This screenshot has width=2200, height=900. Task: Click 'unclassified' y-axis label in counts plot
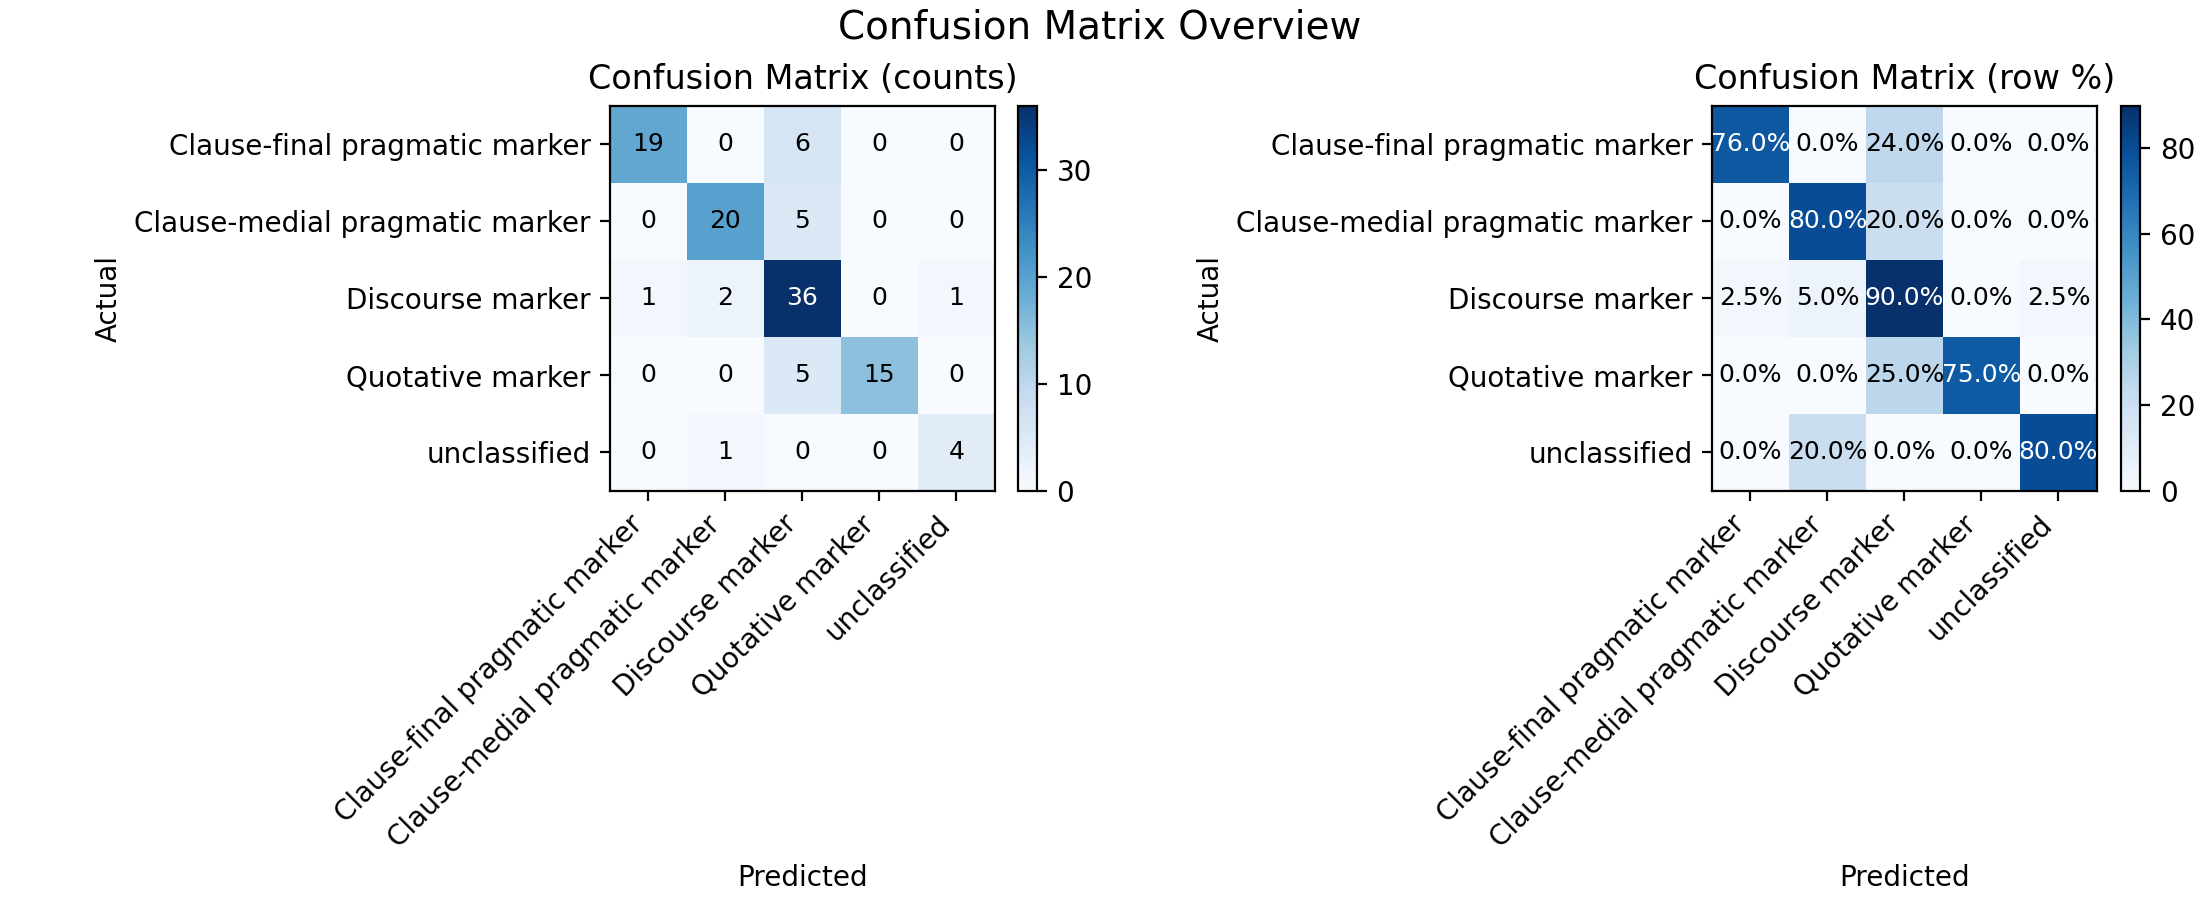coord(508,454)
